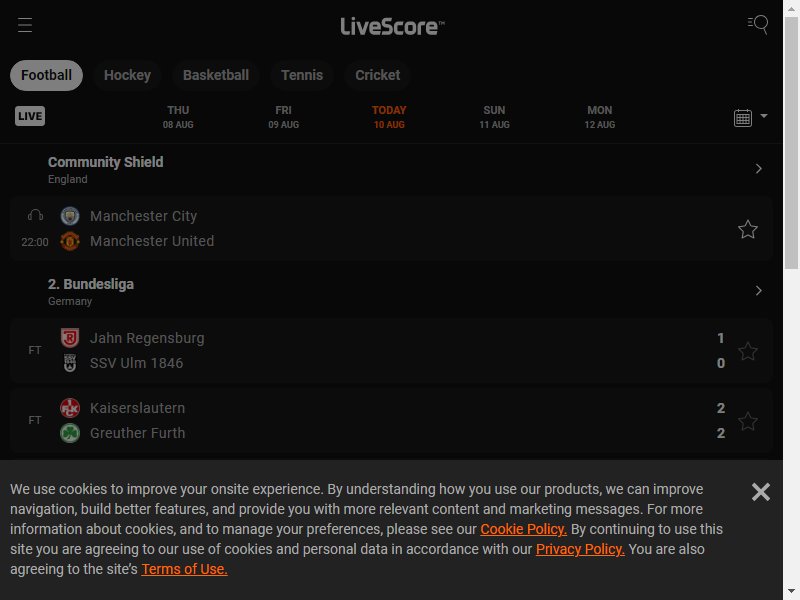This screenshot has height=600, width=800.
Task: Switch to the Hockey tab
Action: point(128,76)
